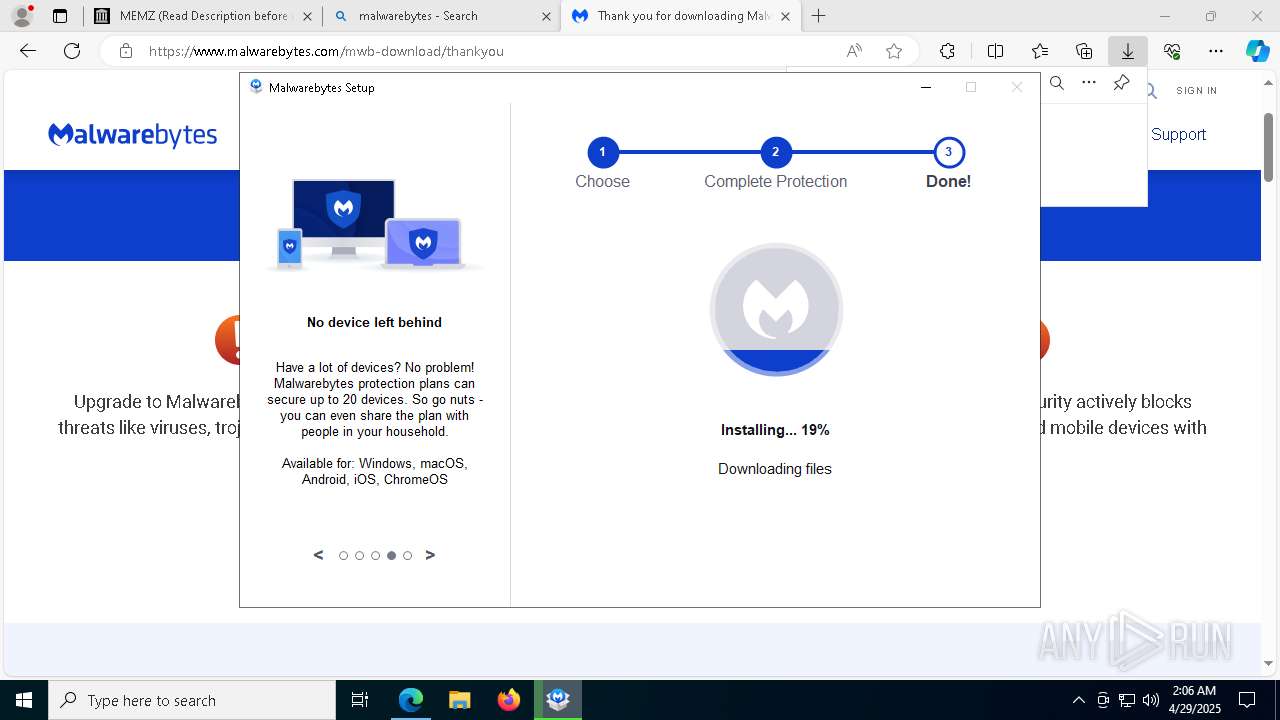The height and width of the screenshot is (720, 1280).
Task: Open the Support page link
Action: (1178, 134)
